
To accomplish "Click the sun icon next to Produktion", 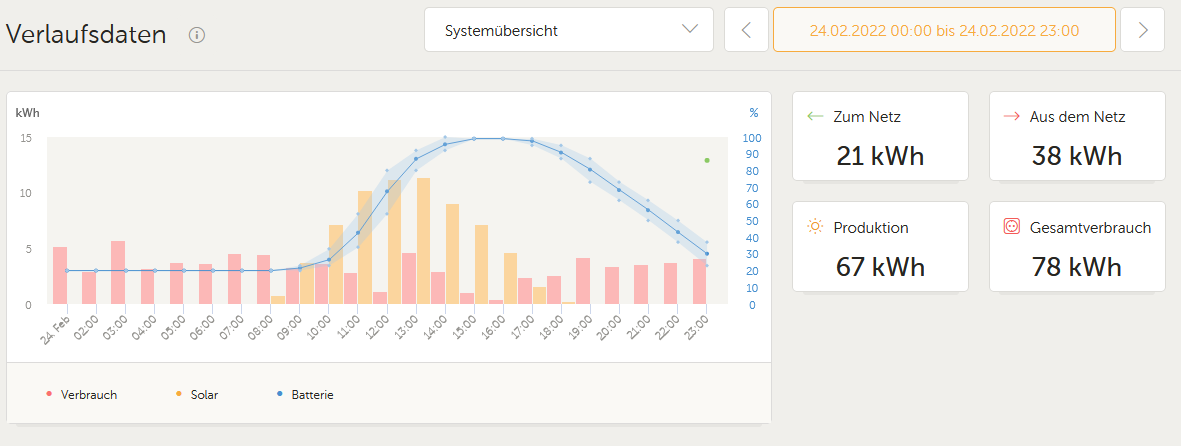I will 815,227.
